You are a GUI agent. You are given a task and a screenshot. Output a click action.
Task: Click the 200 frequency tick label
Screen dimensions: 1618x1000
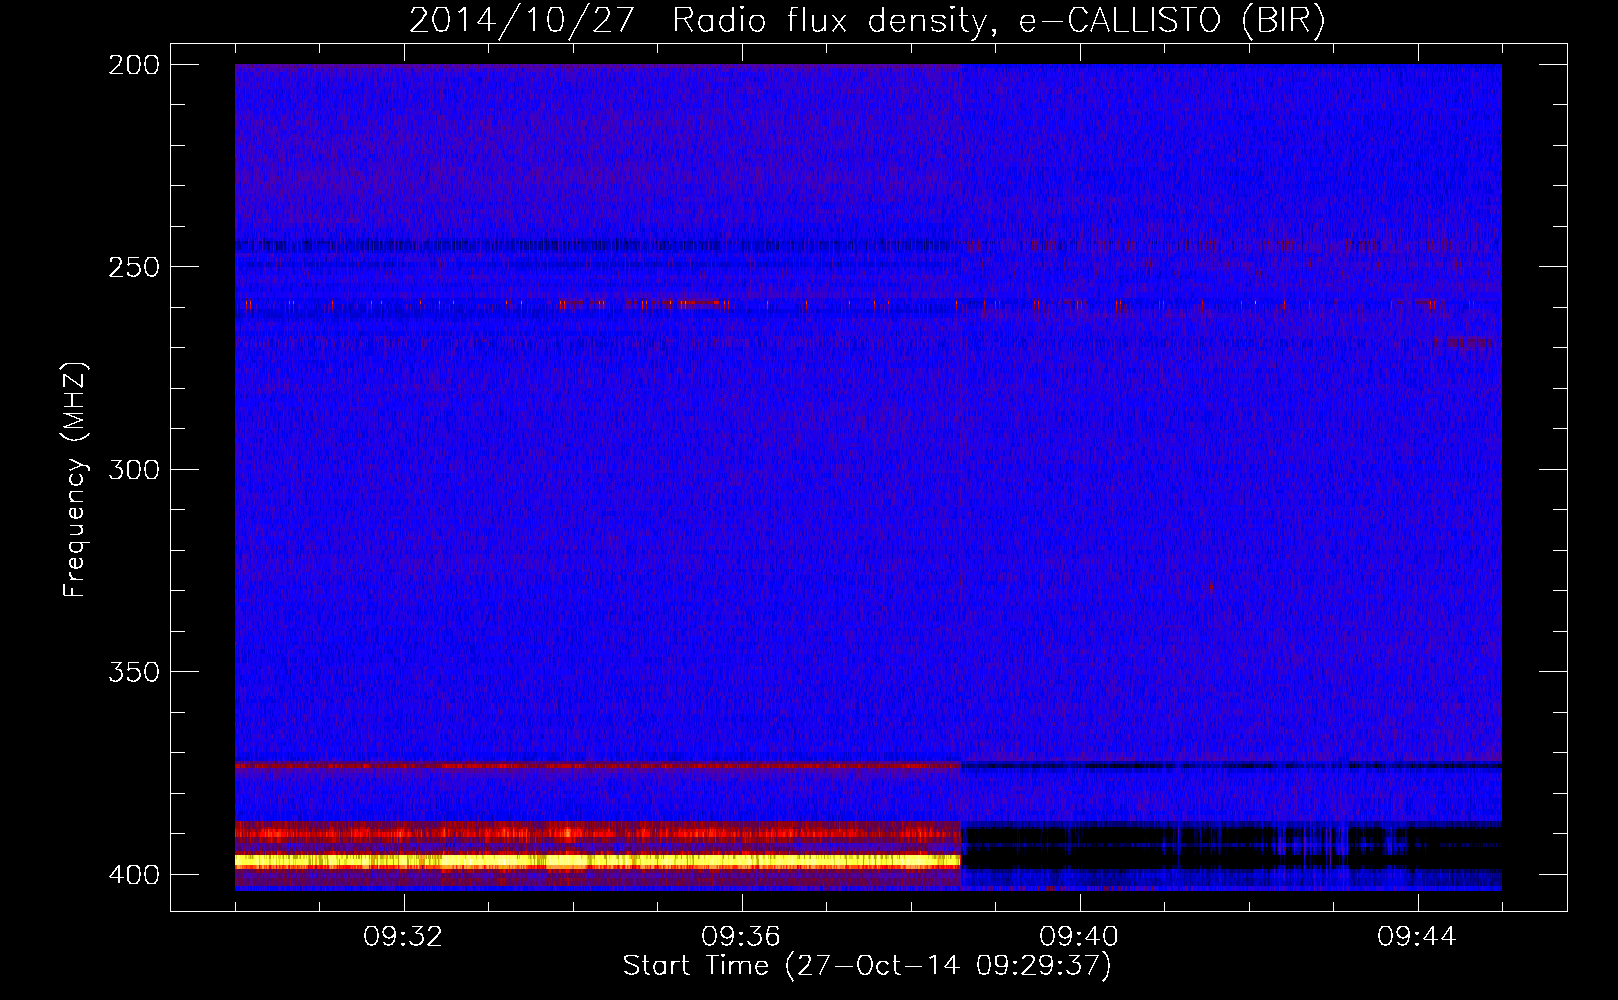click(134, 65)
